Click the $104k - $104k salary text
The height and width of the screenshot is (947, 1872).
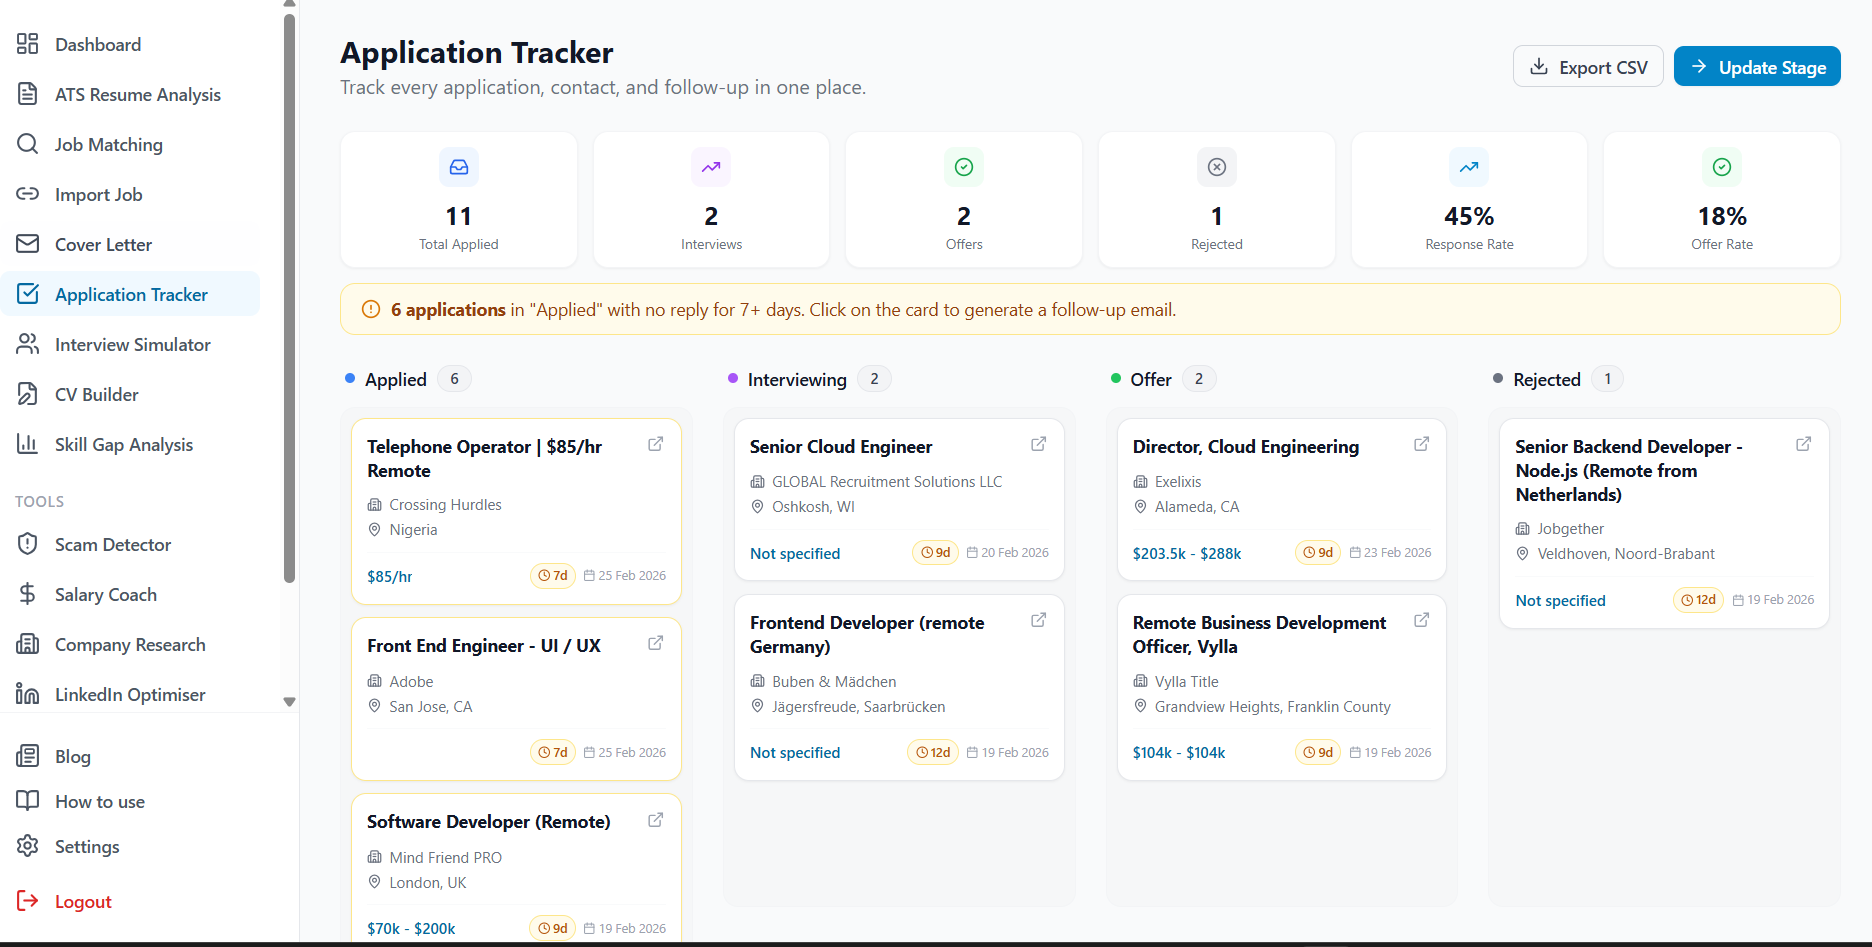(1179, 753)
